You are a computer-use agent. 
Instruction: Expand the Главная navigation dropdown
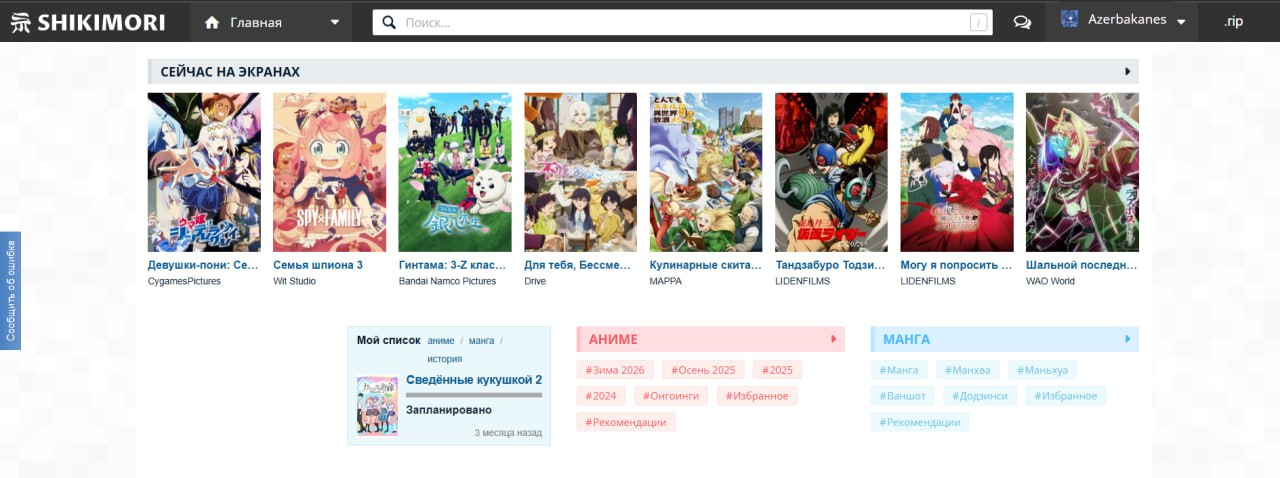(x=334, y=22)
